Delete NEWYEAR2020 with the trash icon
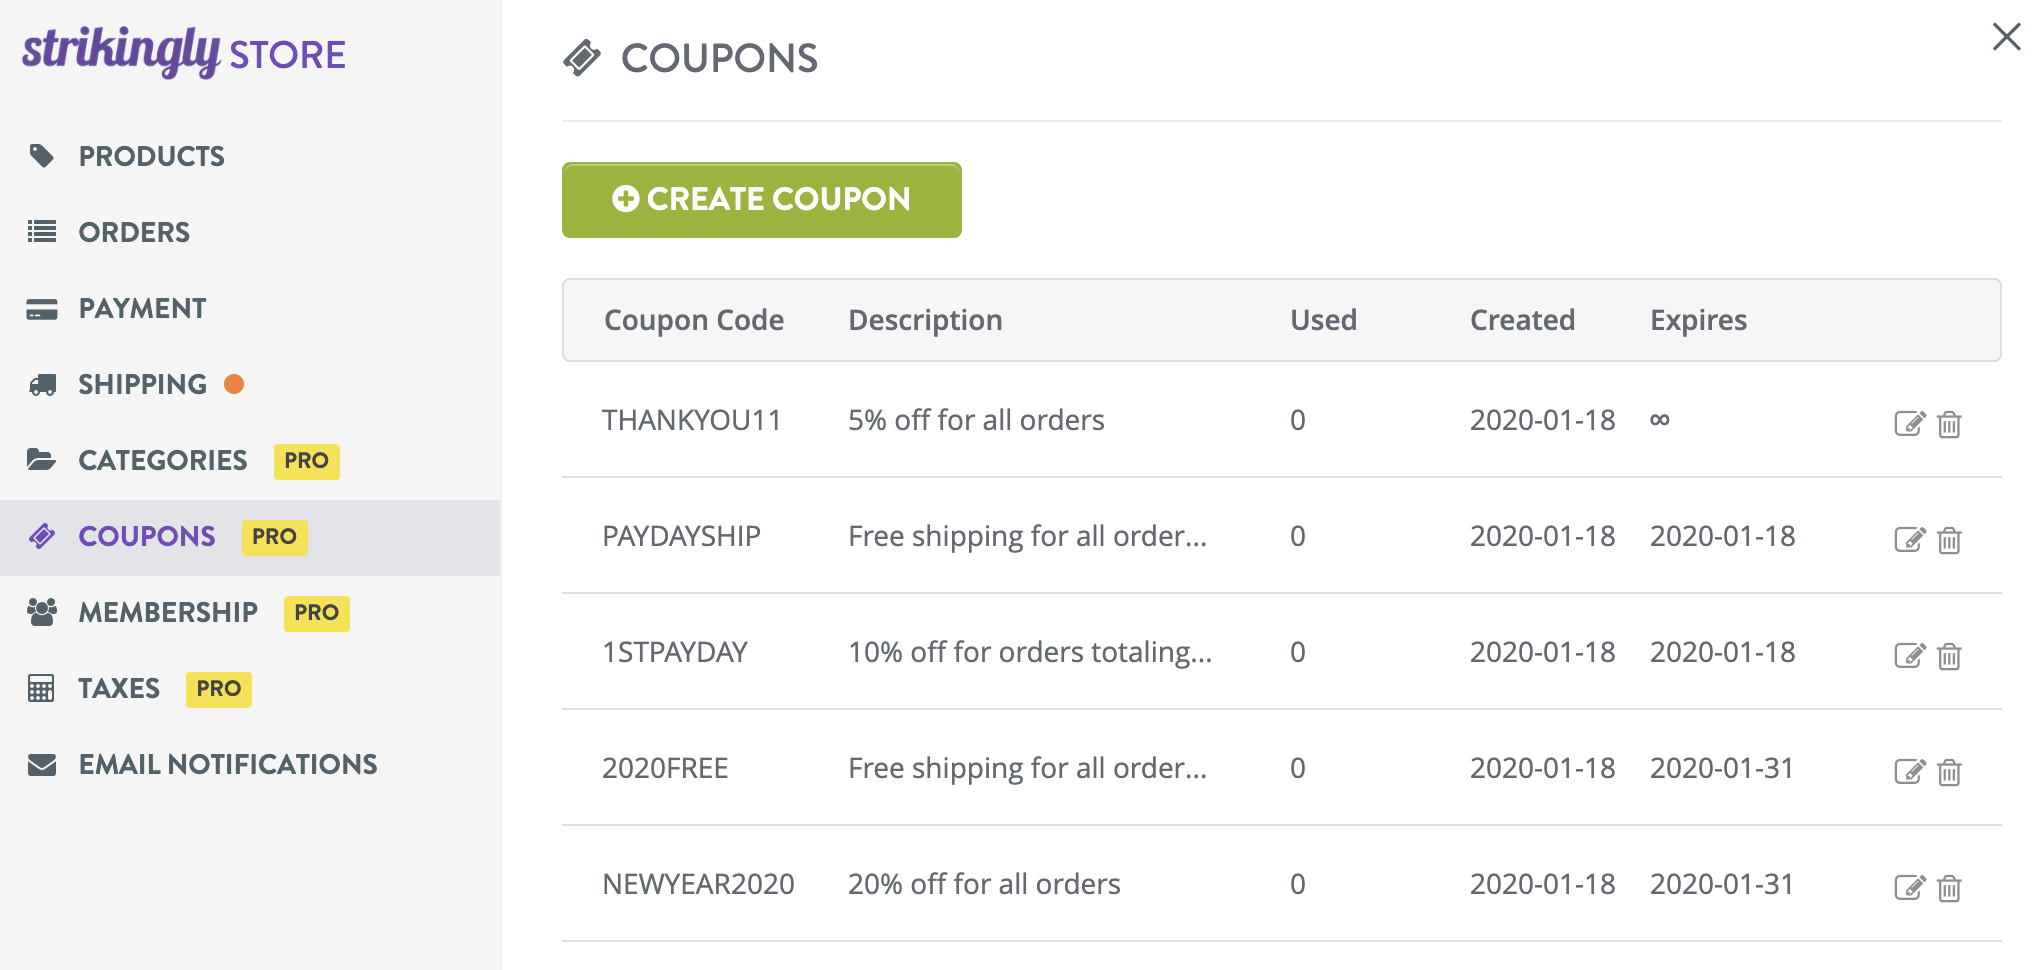 (1951, 887)
